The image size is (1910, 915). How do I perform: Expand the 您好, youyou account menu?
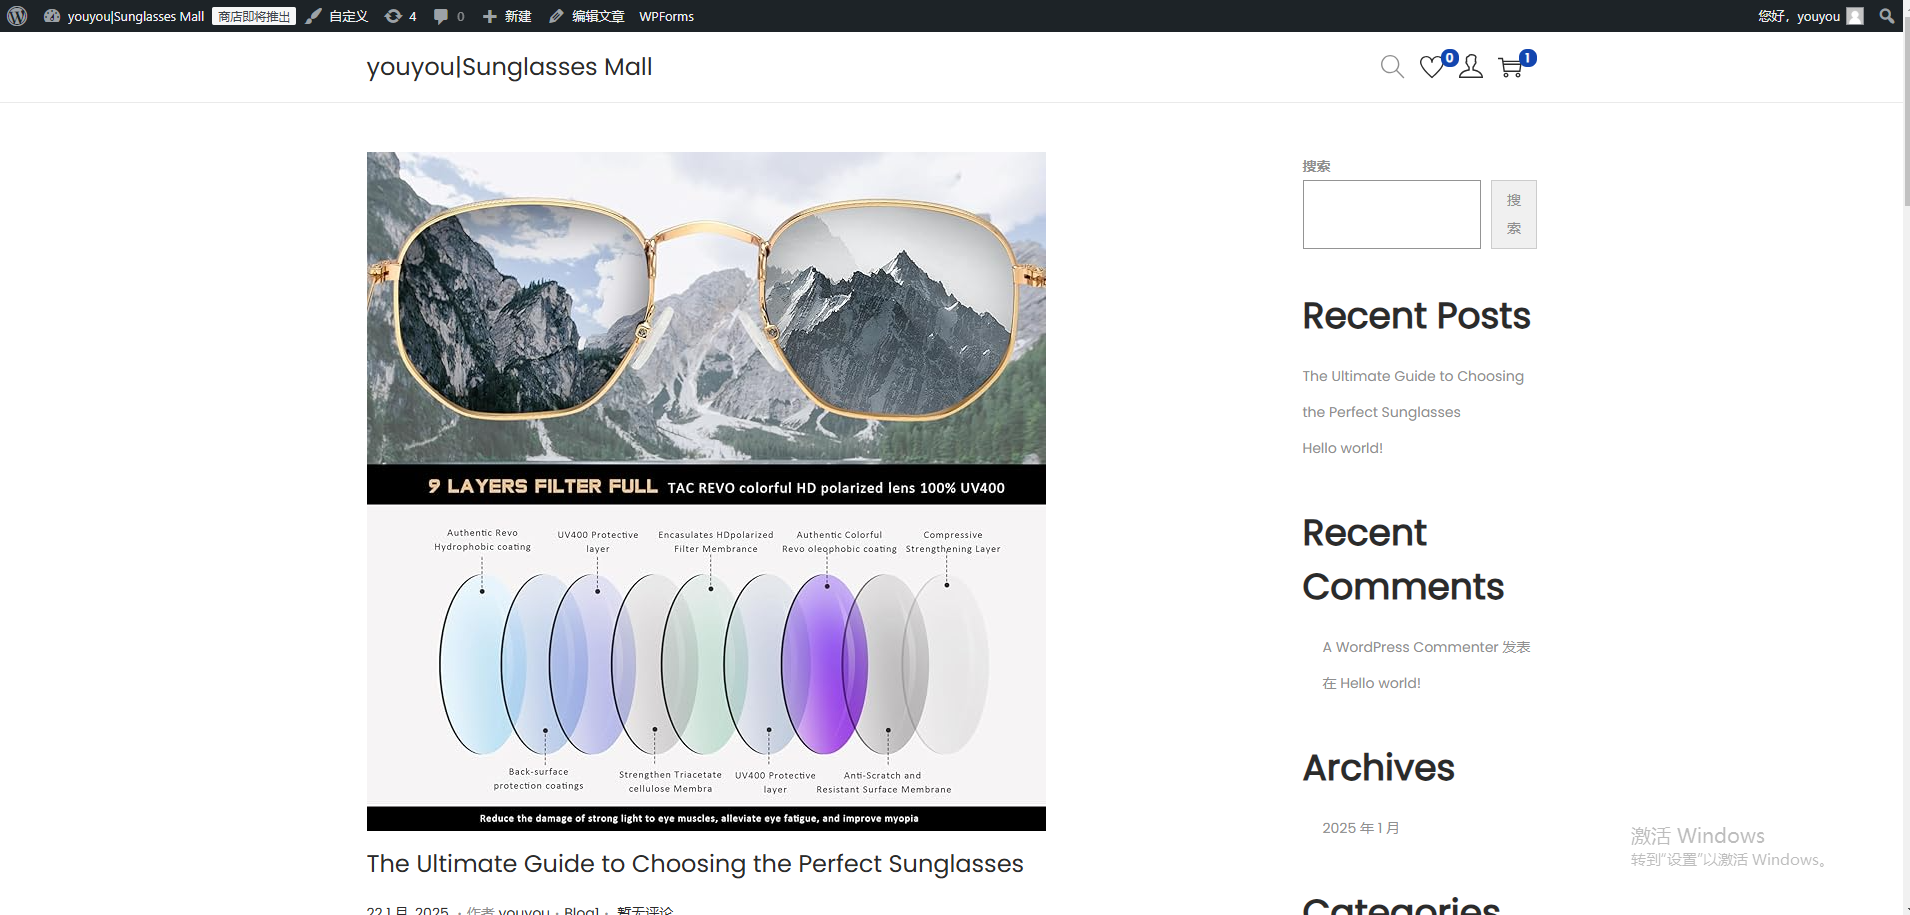[1808, 16]
